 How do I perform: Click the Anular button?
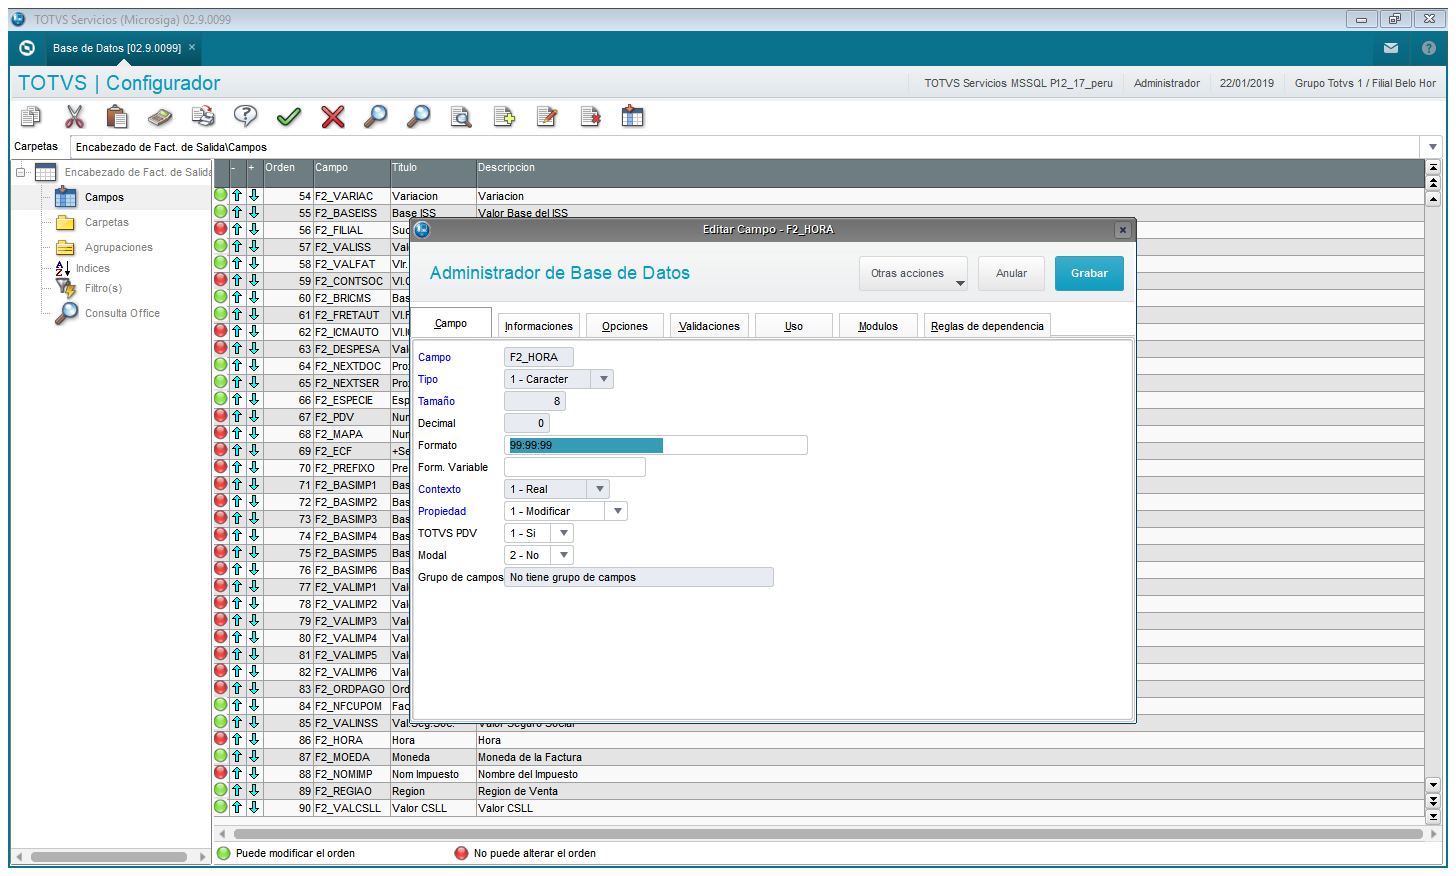[x=1011, y=273]
